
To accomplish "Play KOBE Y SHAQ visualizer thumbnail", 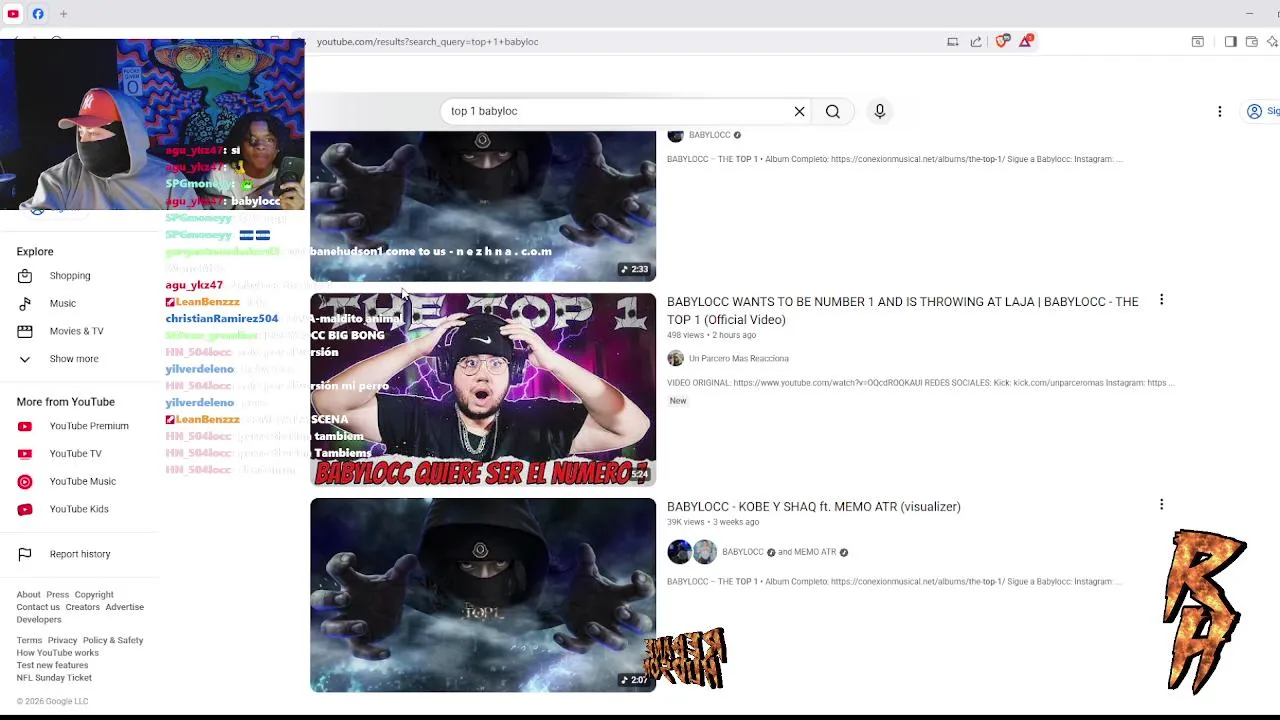I will tap(483, 595).
